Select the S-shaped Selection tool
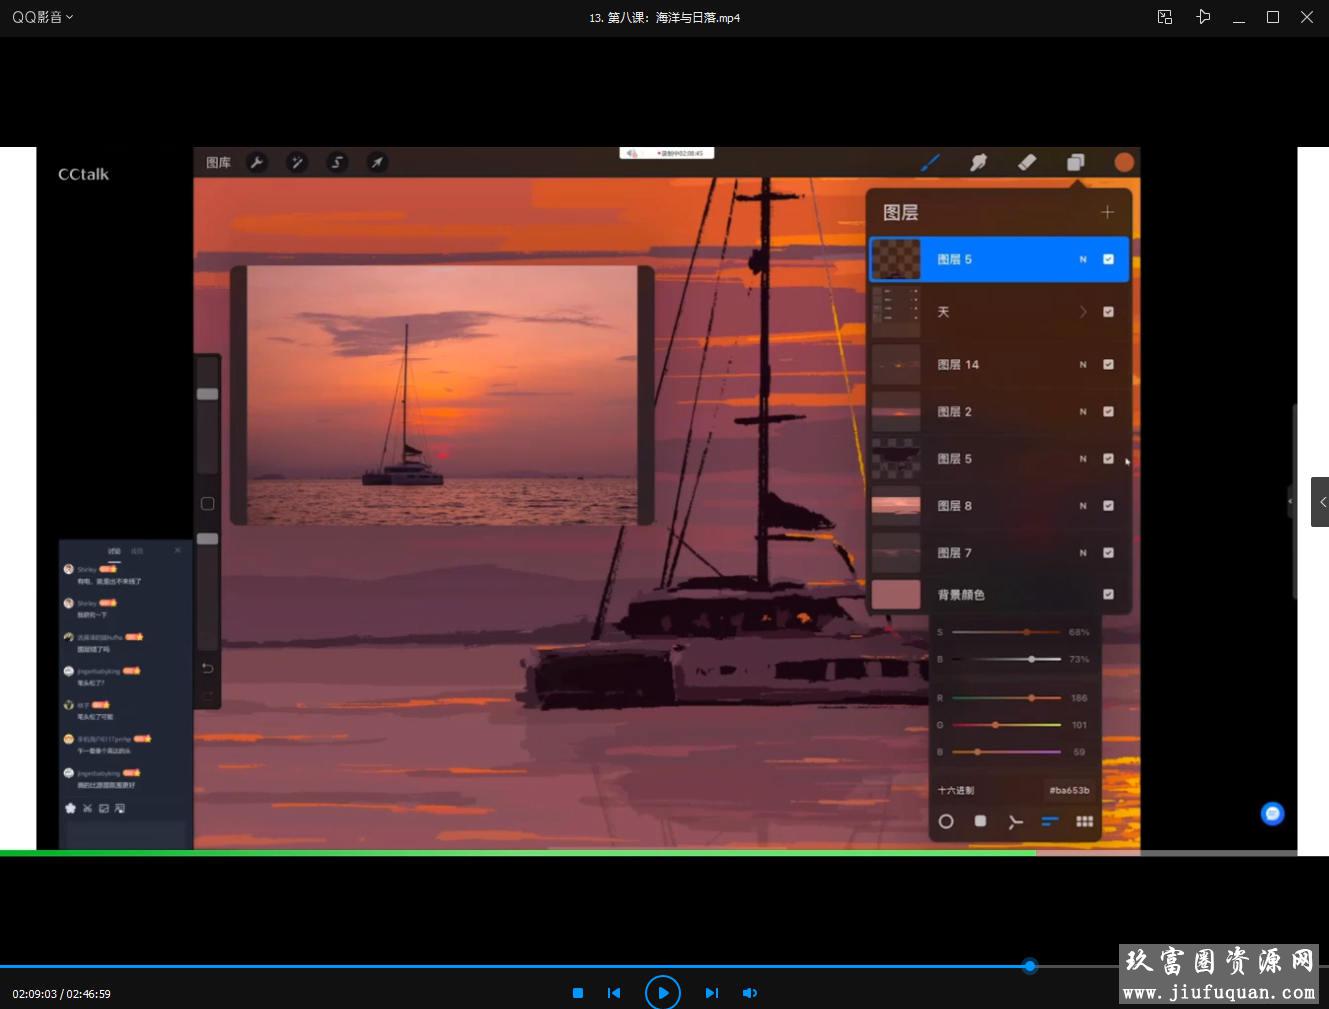 coord(337,162)
